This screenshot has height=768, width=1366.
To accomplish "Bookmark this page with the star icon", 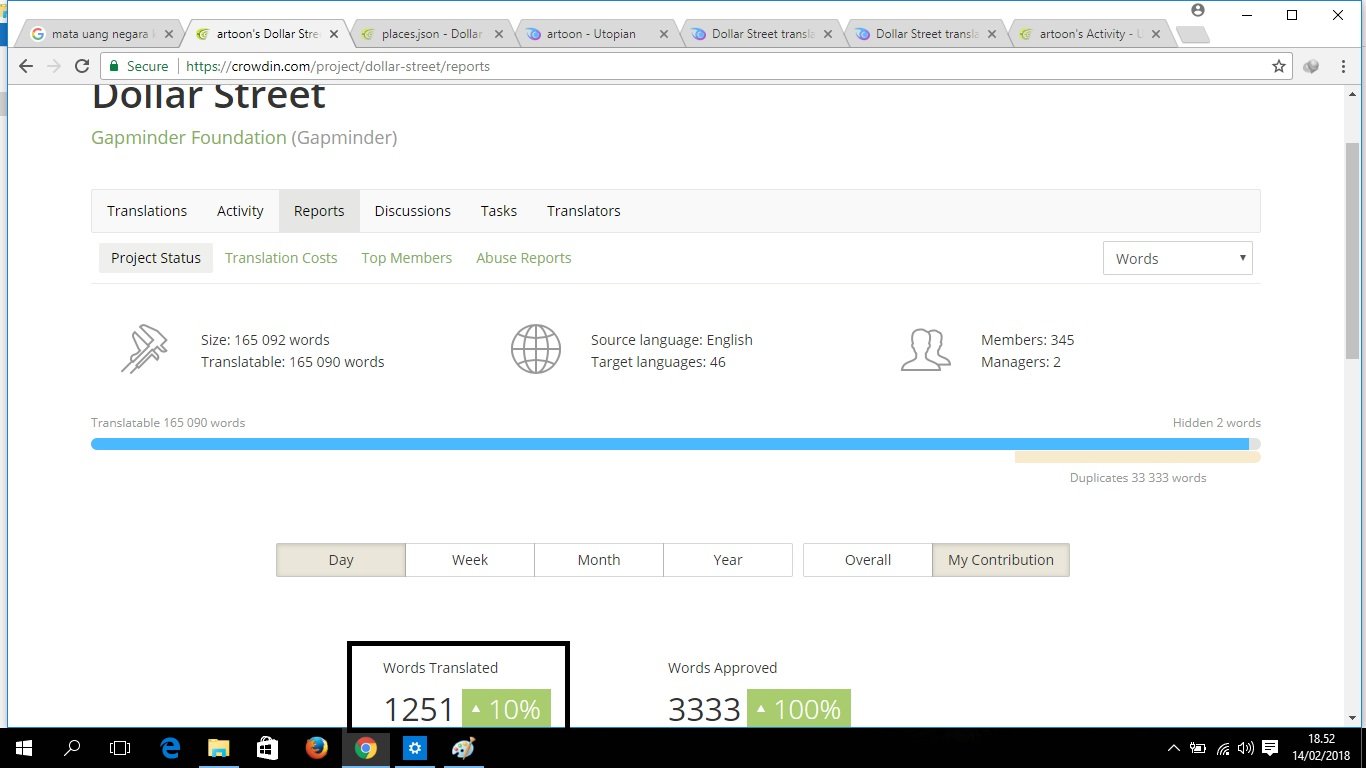I will 1278,66.
